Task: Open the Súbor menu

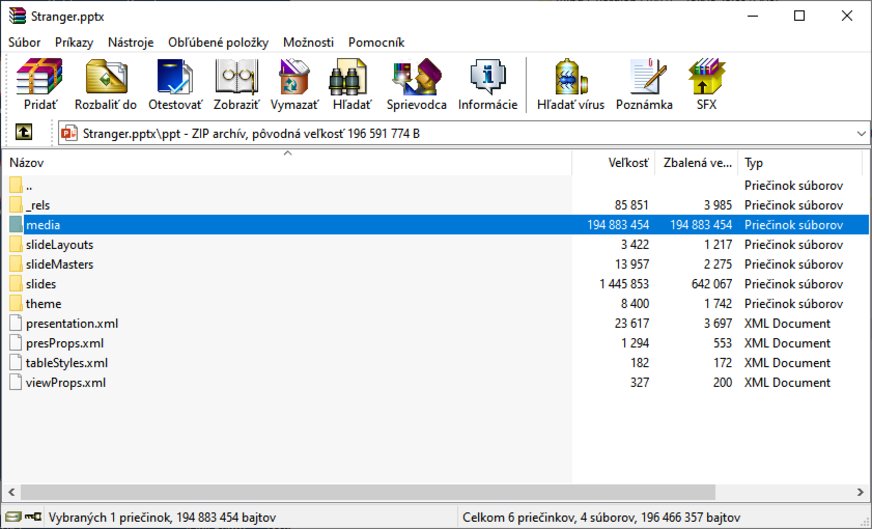Action: [25, 42]
